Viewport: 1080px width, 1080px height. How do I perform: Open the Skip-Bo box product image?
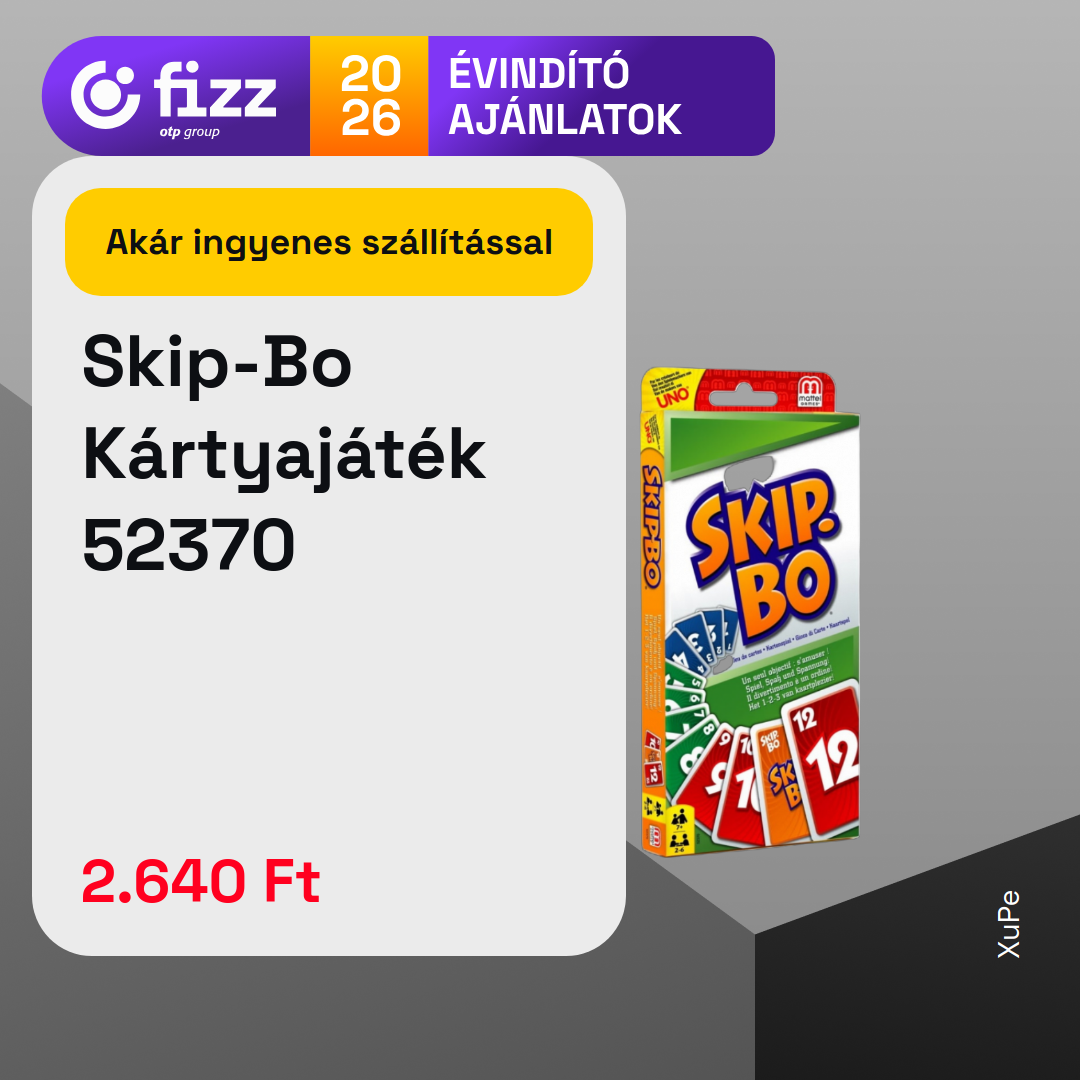click(x=750, y=612)
